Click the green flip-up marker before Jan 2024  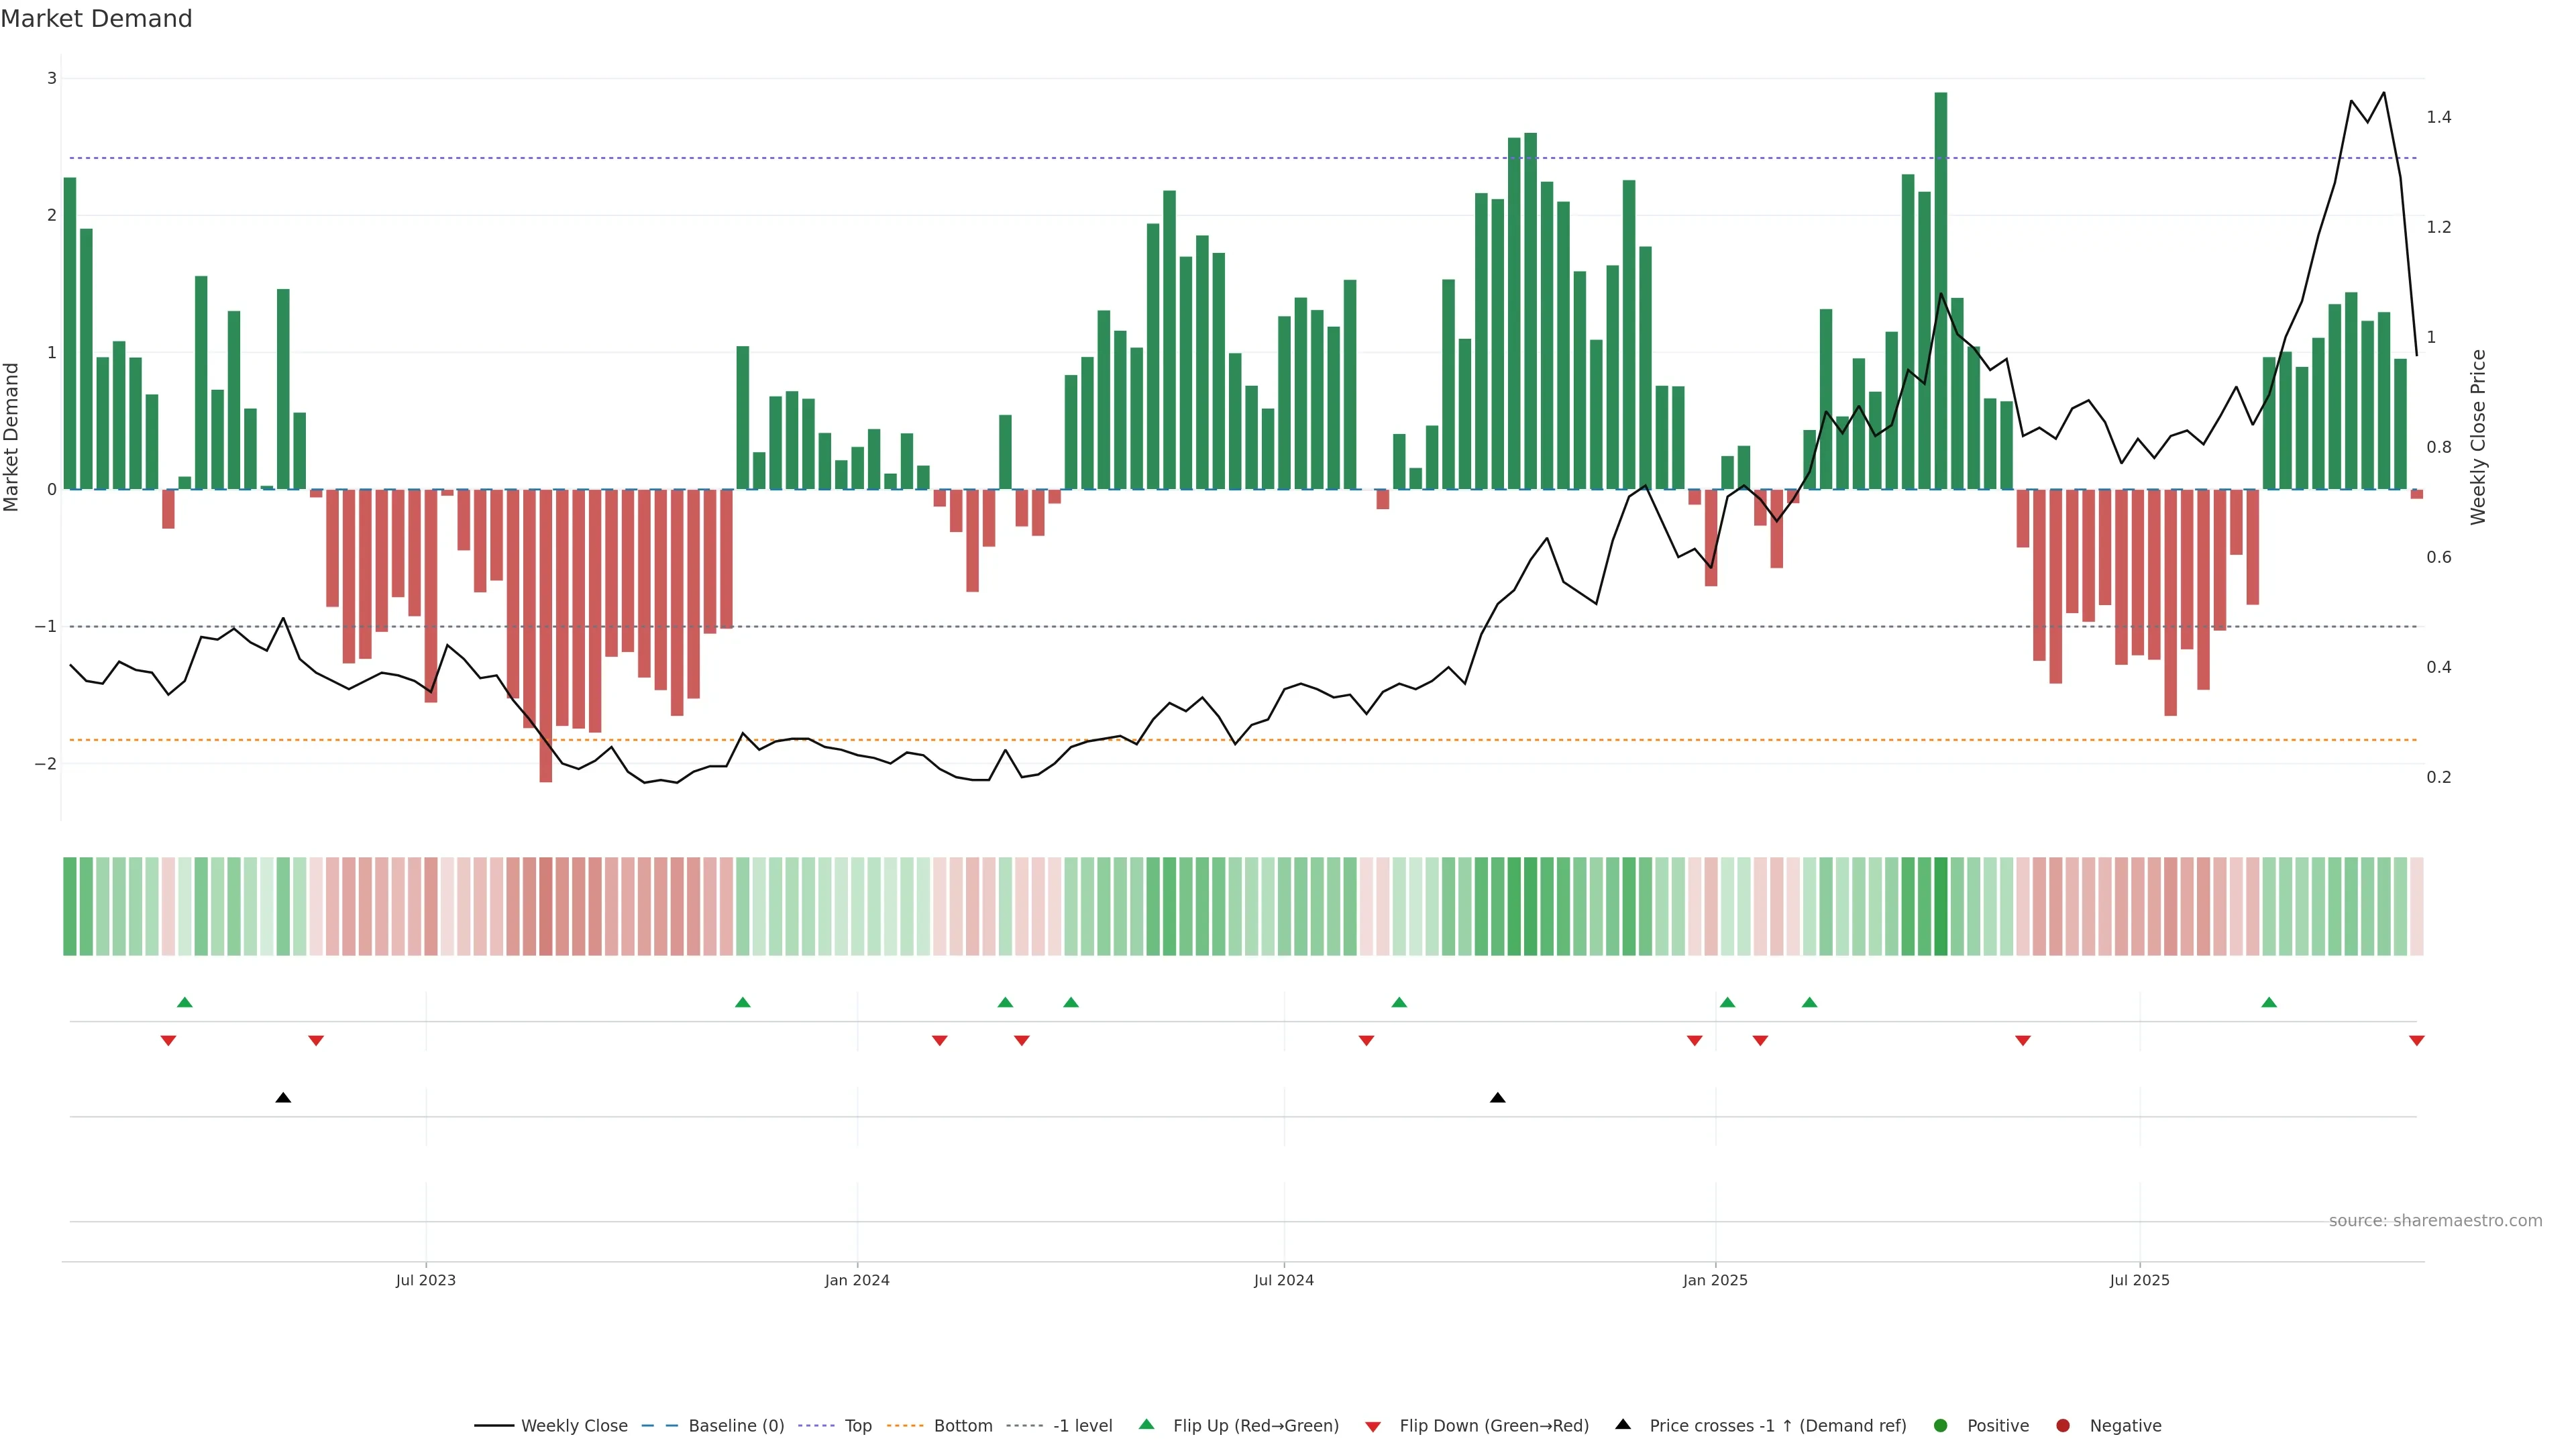coord(742,1003)
